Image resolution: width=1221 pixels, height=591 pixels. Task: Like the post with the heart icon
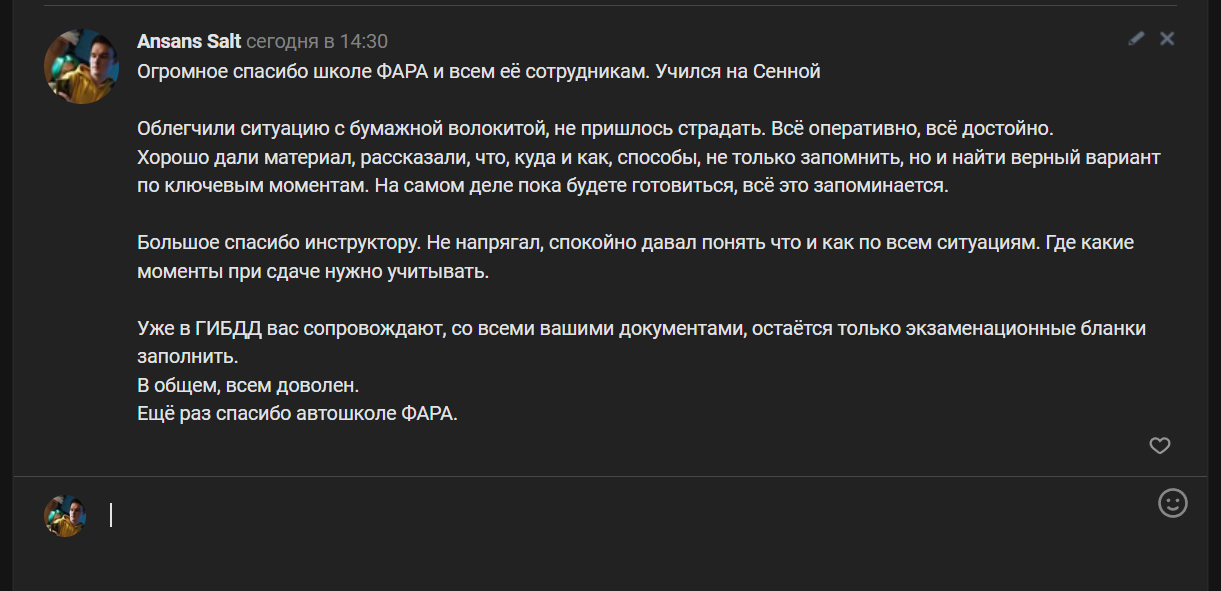pyautogui.click(x=1159, y=446)
